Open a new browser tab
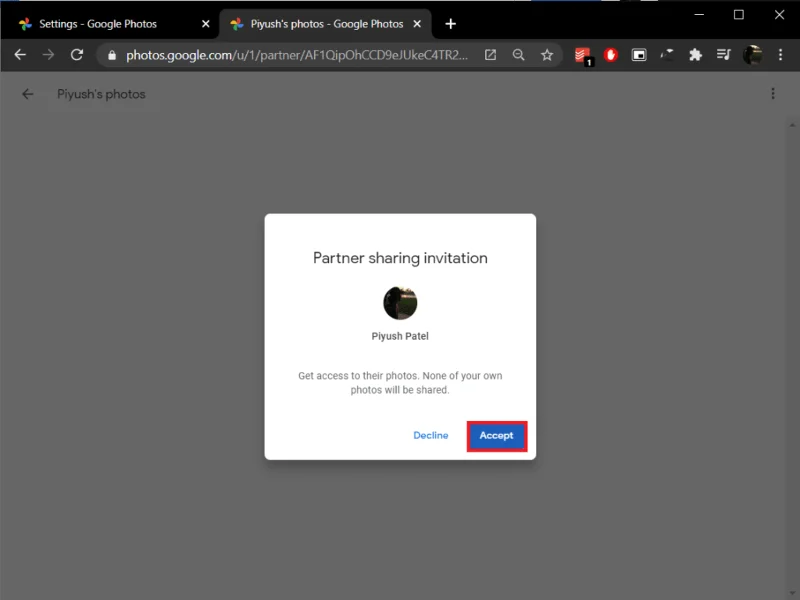The height and width of the screenshot is (600, 800). pyautogui.click(x=450, y=24)
